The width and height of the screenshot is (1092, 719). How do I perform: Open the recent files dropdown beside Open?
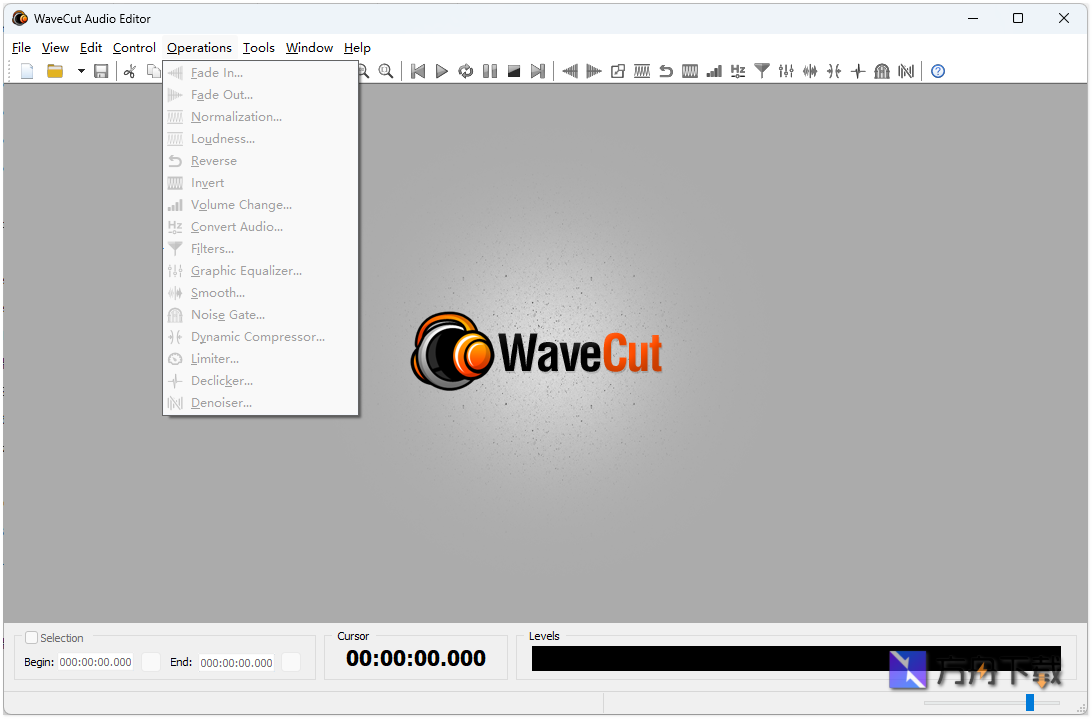pos(81,71)
